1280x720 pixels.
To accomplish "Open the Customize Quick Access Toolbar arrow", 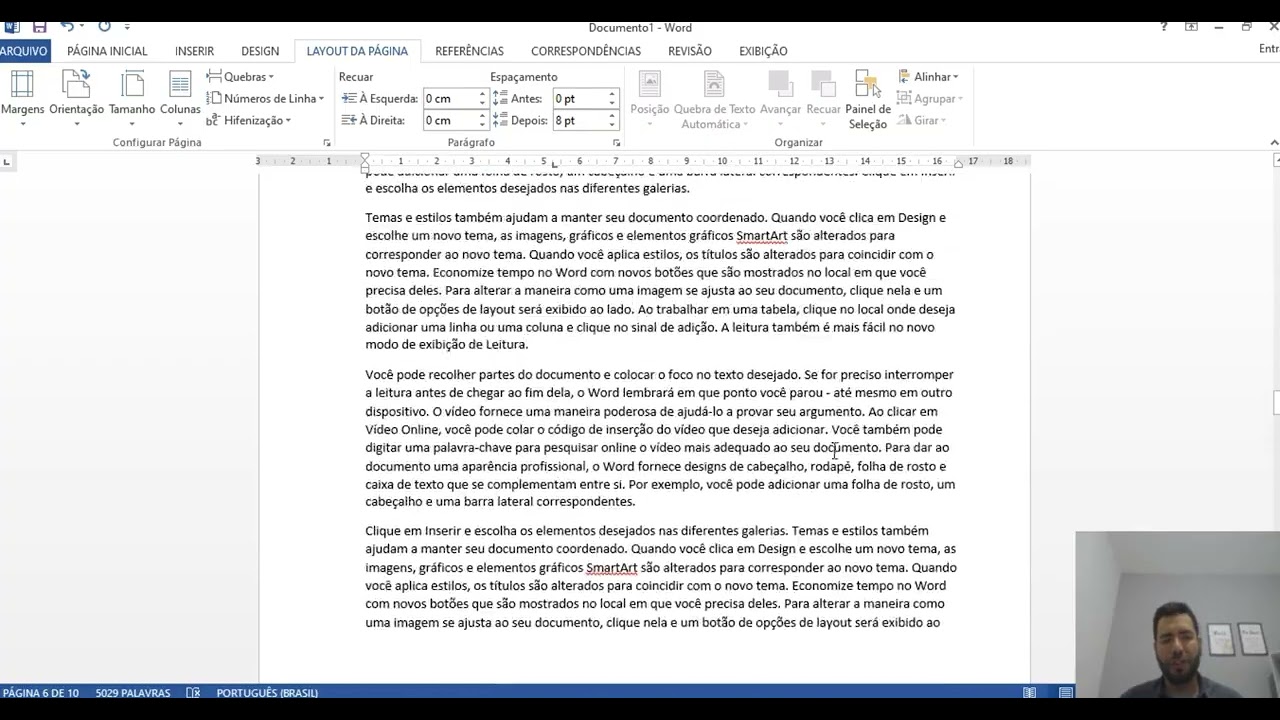I will point(127,27).
